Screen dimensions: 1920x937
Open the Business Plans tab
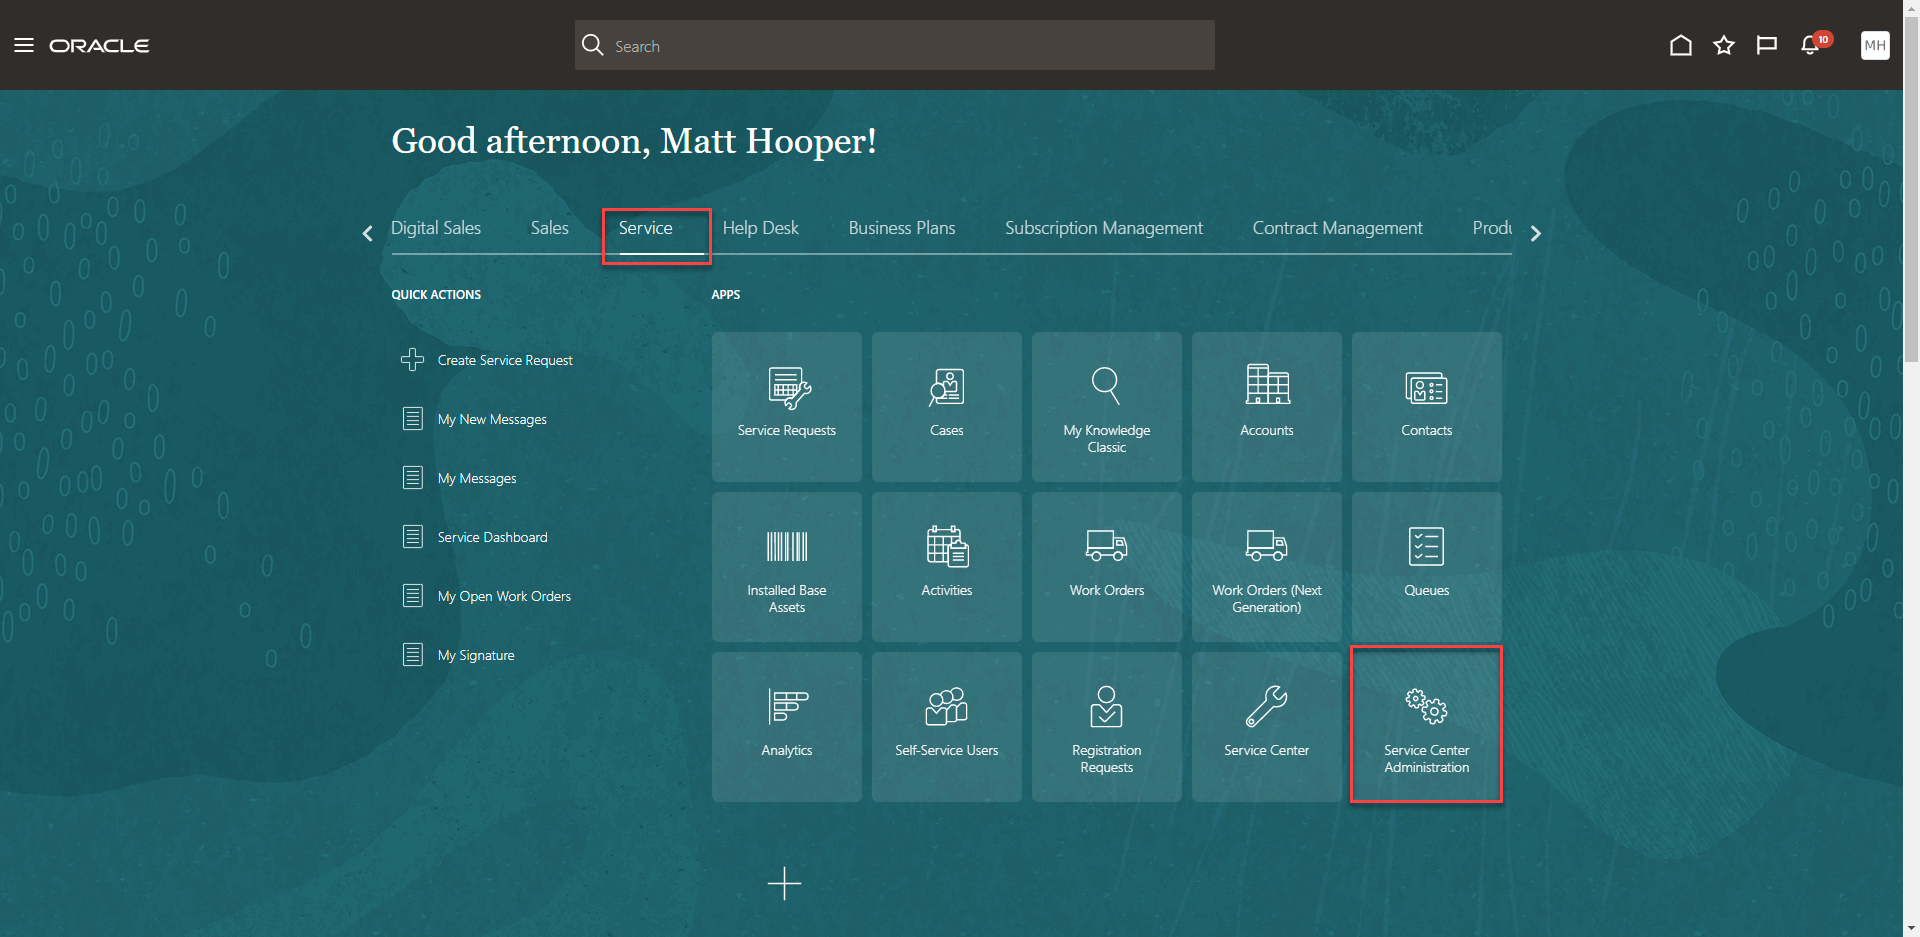(902, 228)
